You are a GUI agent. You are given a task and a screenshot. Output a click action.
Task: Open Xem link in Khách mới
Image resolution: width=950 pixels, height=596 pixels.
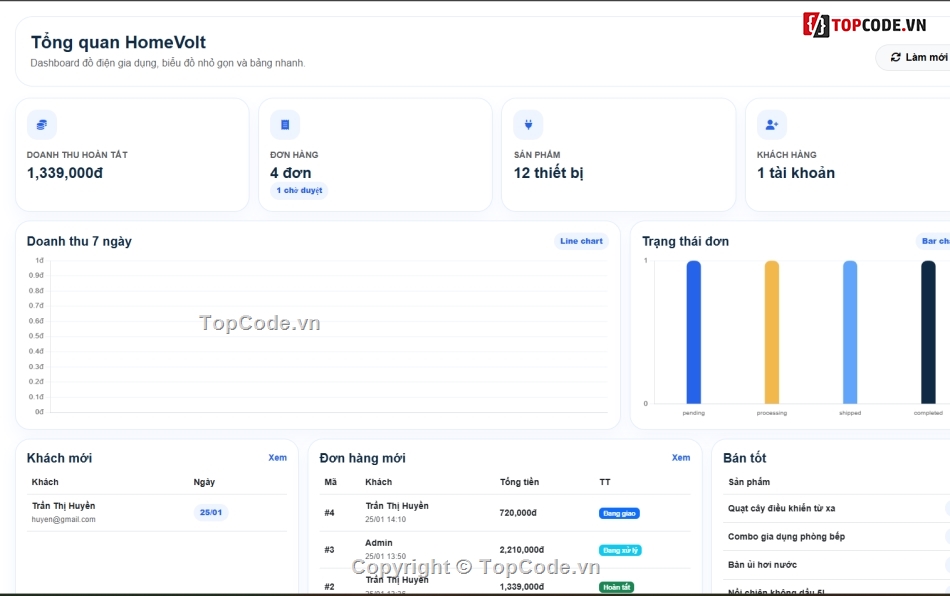coord(277,458)
